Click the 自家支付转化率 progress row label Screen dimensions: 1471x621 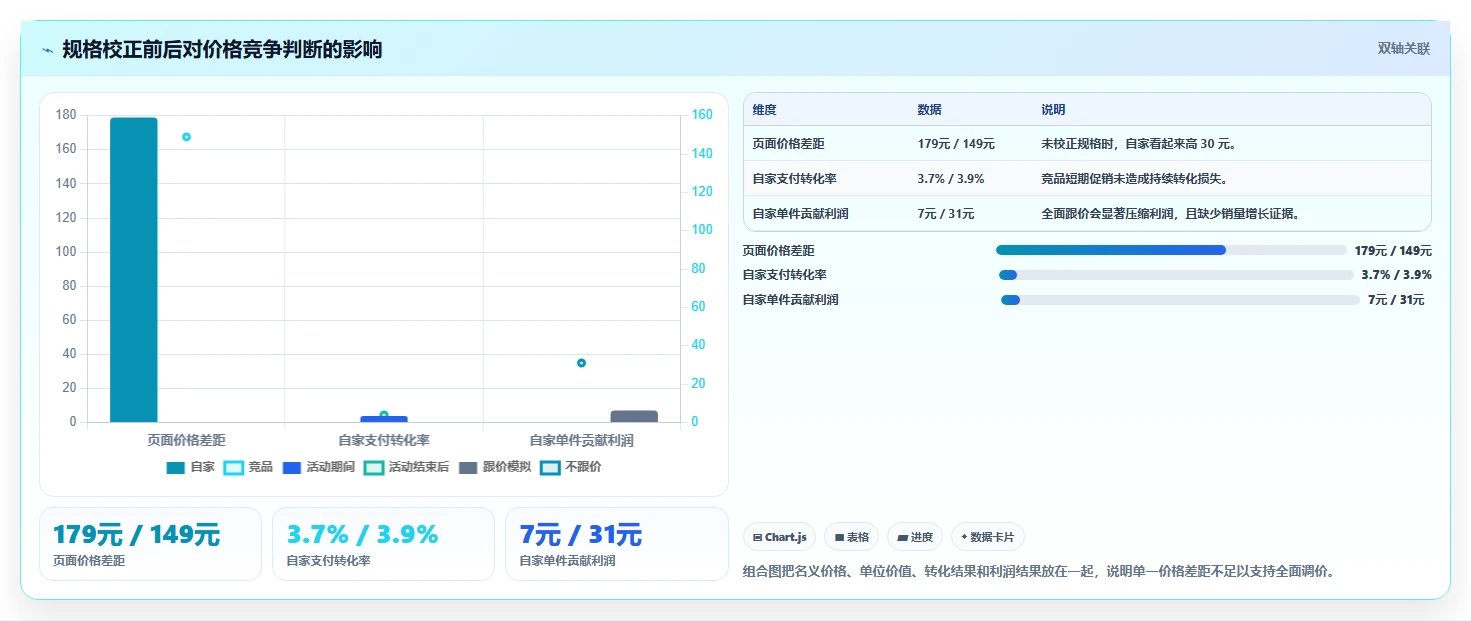point(784,275)
